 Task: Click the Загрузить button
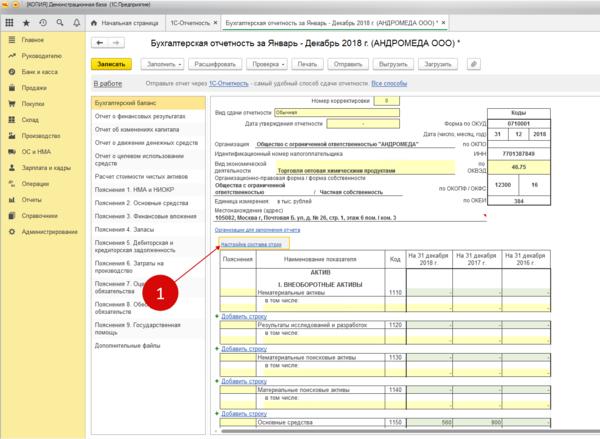point(438,64)
